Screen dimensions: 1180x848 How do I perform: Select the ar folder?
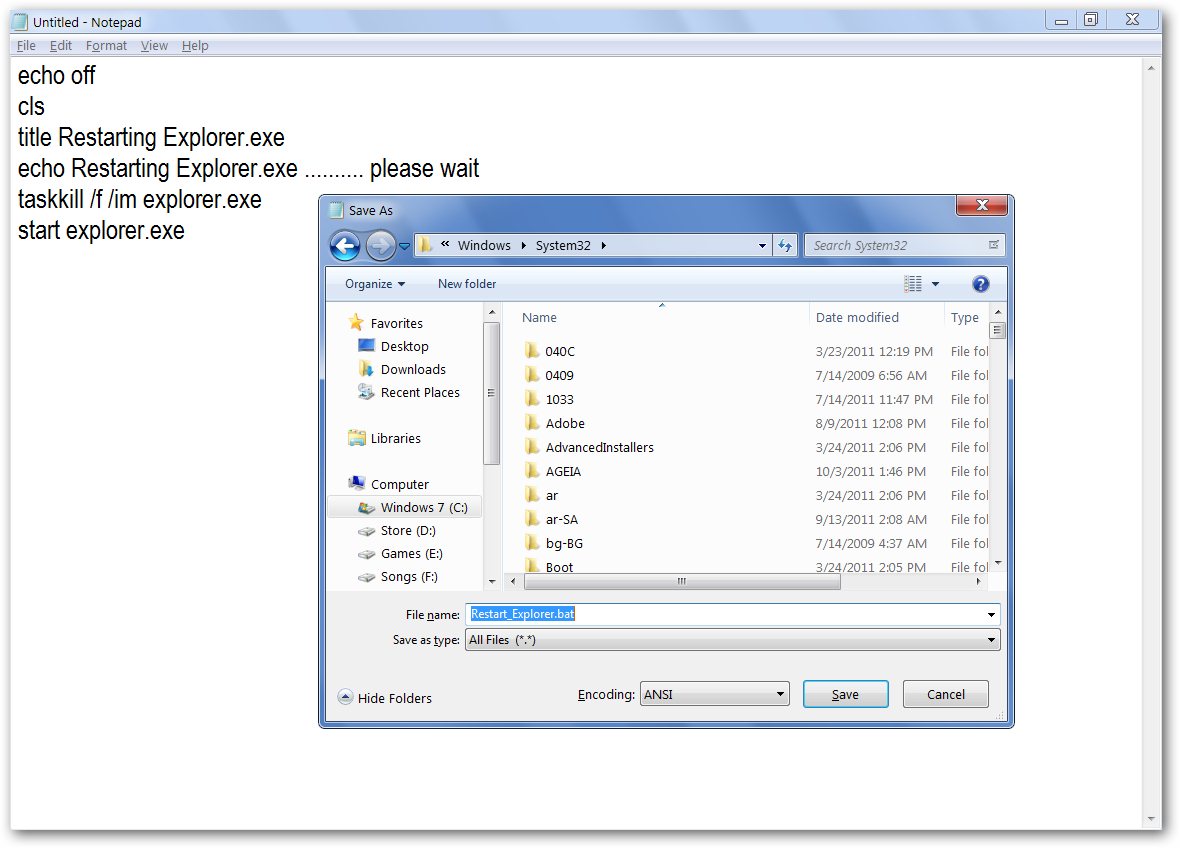tap(542, 495)
